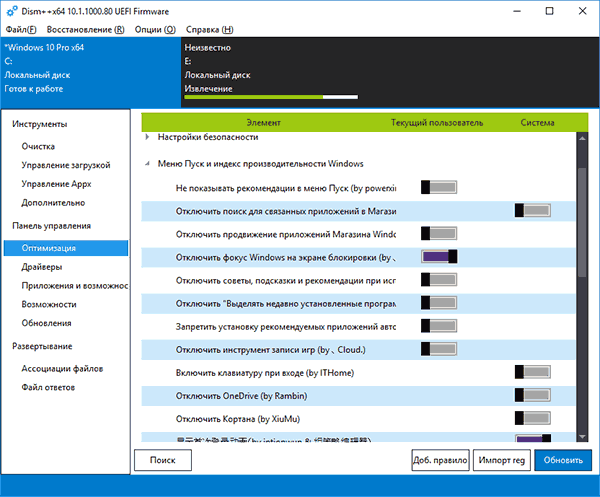Click the scrollbar down arrow
This screenshot has height=497, width=600.
(582, 437)
